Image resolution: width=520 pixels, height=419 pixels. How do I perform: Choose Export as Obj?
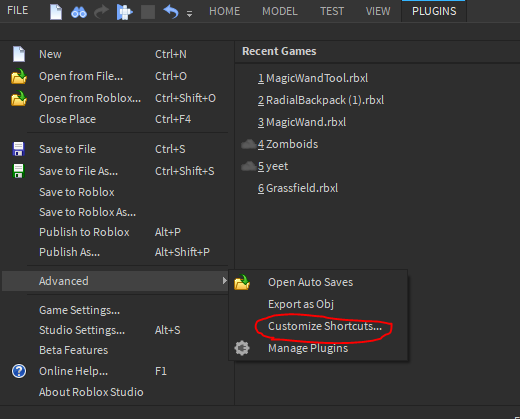pyautogui.click(x=318, y=304)
